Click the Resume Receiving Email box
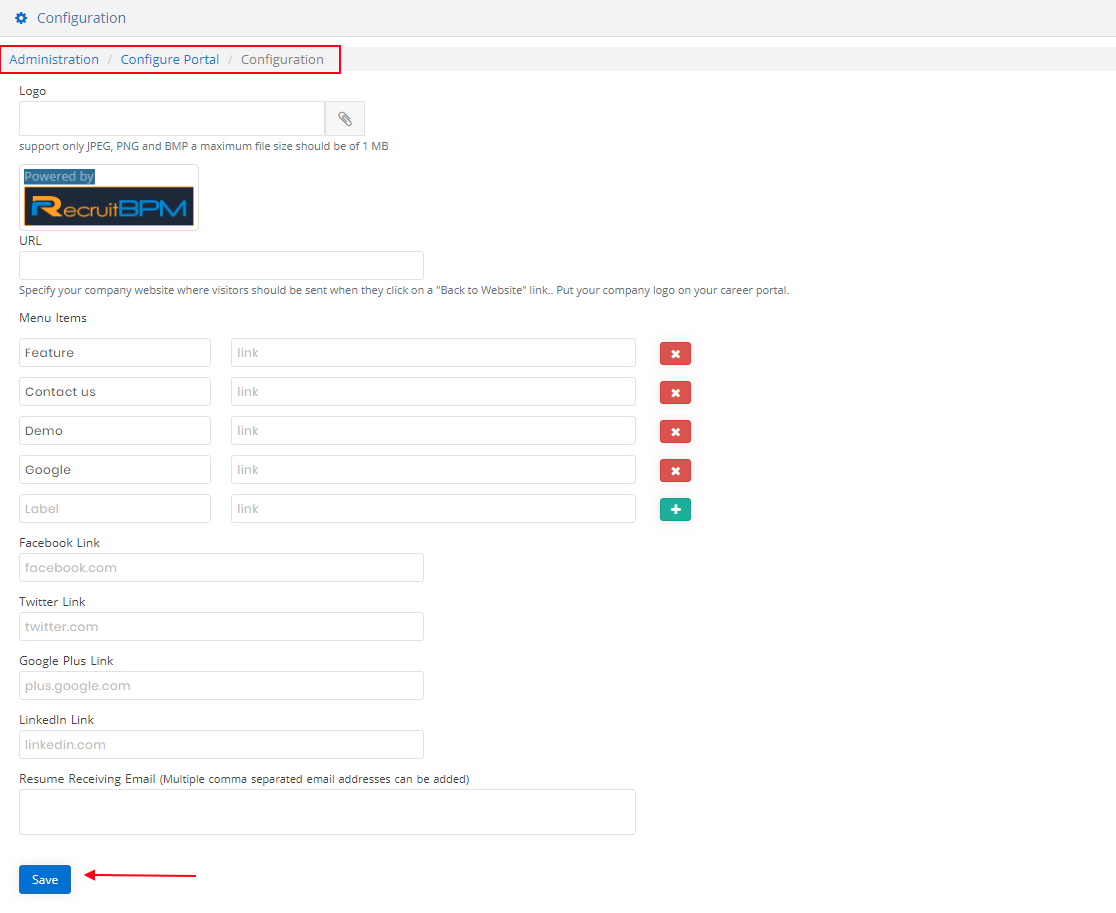Viewport: 1116px width, 913px height. (x=327, y=811)
